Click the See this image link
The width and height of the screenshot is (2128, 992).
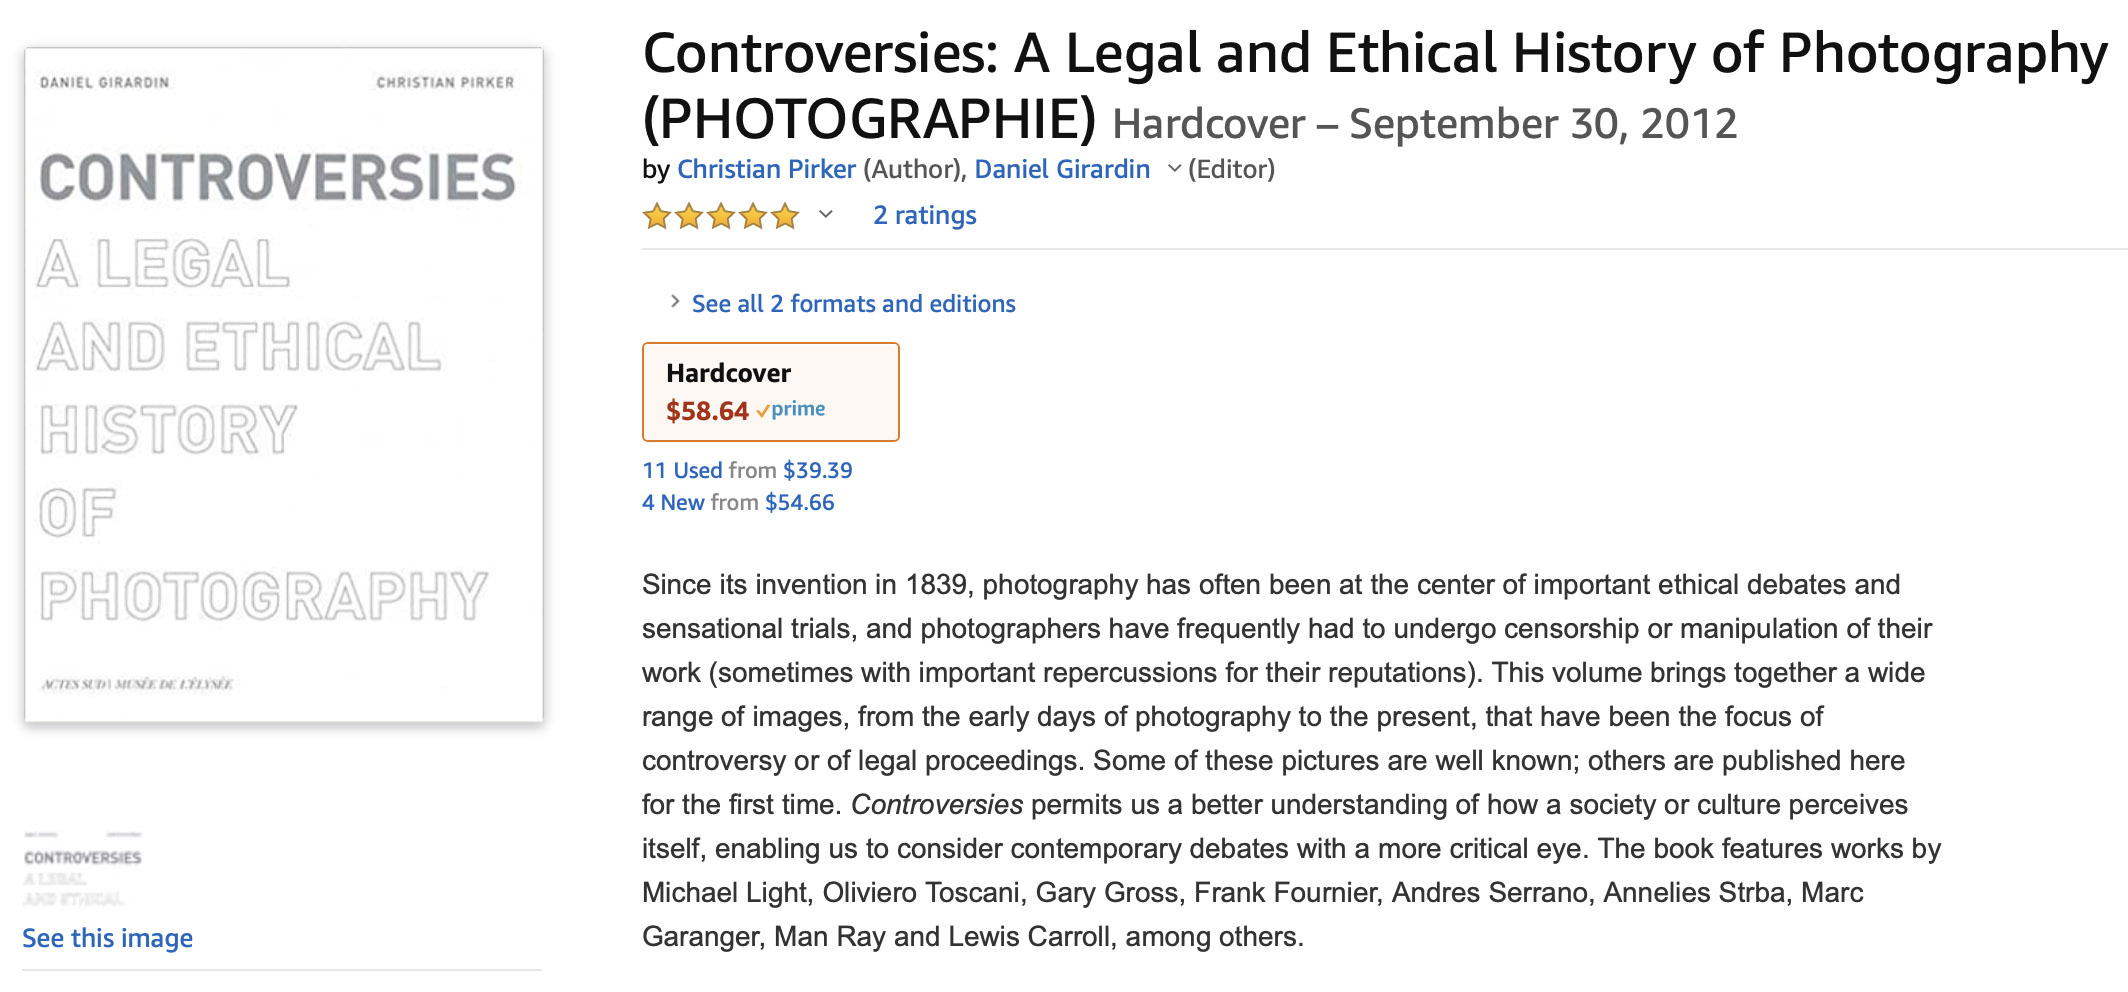tap(107, 938)
